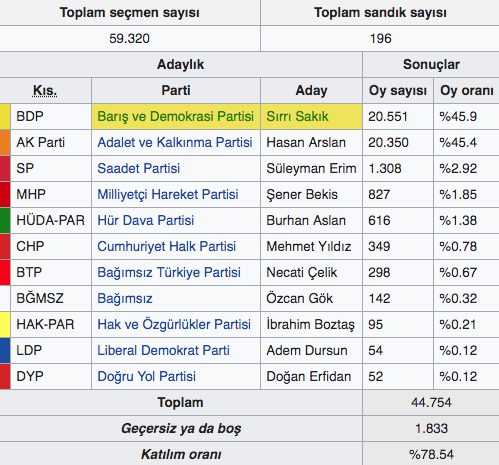Open the Hak ve Özgürlükler Partisi link
Viewport: 499px width, 465px height.
174,324
